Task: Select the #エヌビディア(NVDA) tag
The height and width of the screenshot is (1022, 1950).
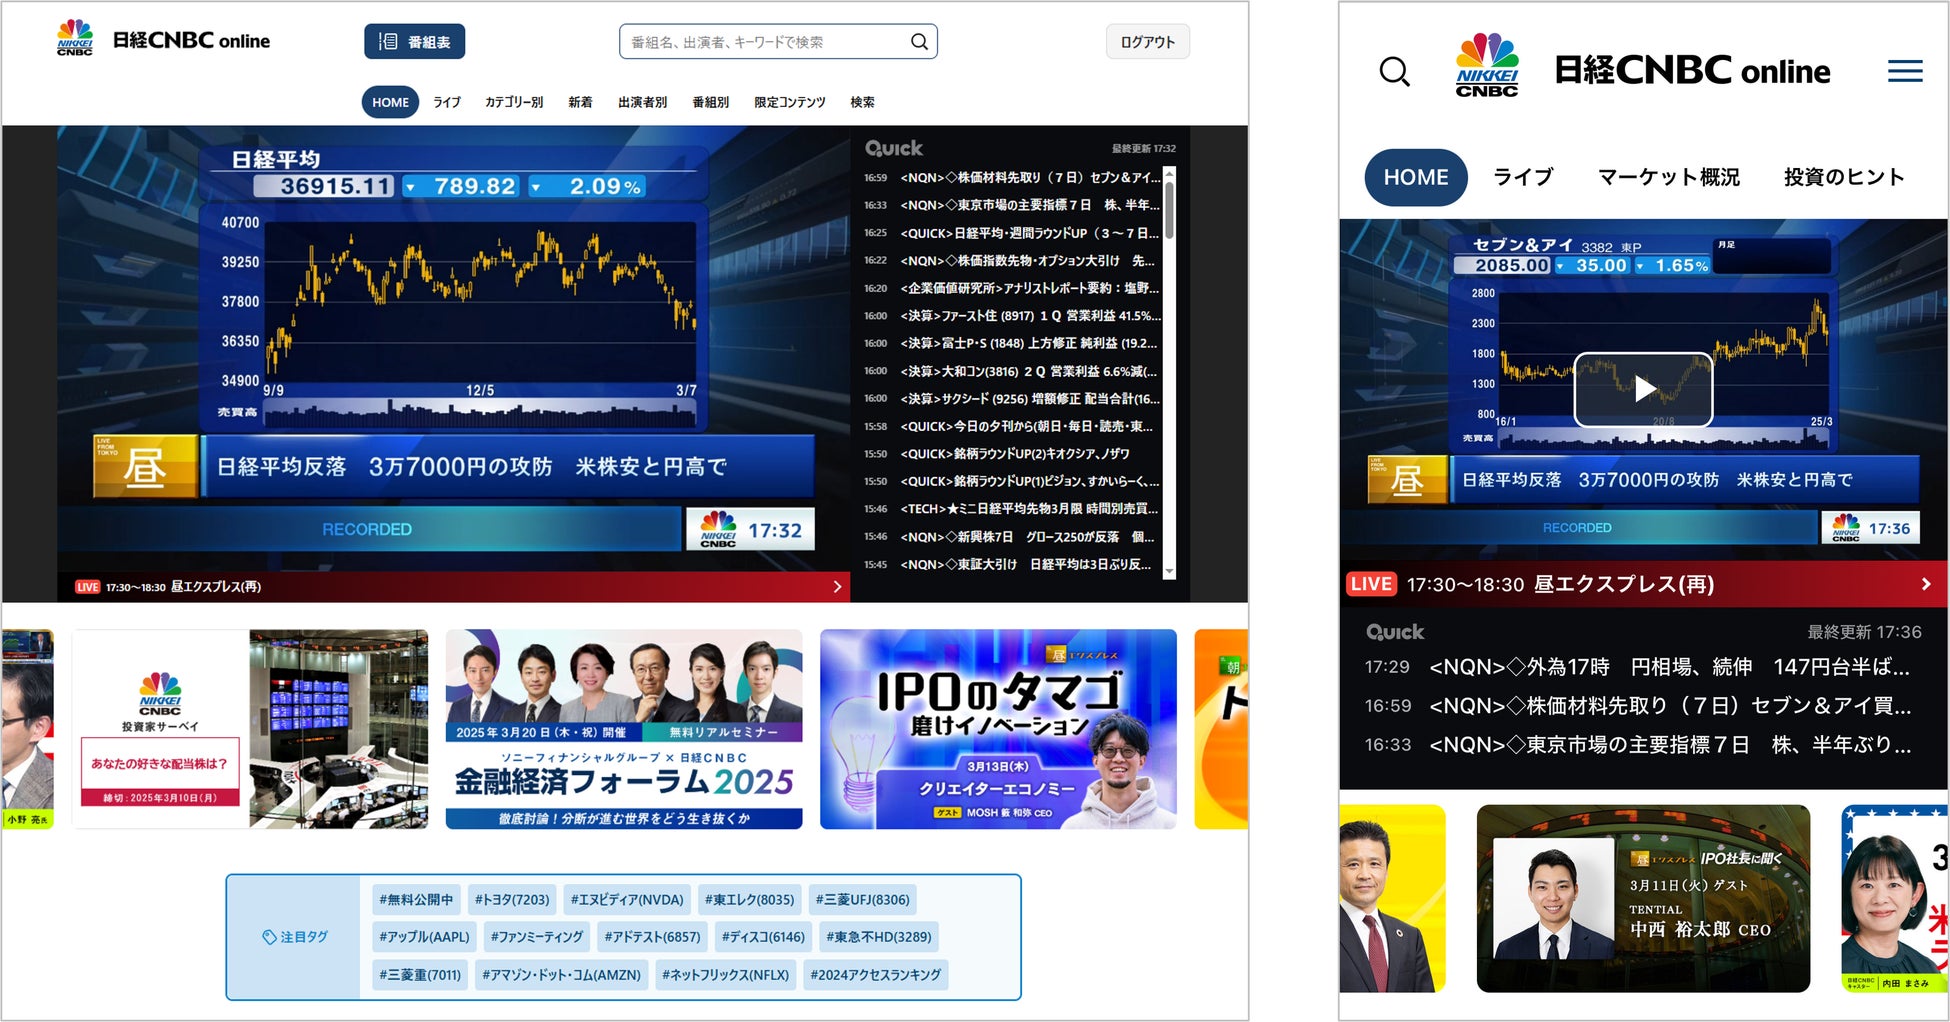Action: [627, 899]
